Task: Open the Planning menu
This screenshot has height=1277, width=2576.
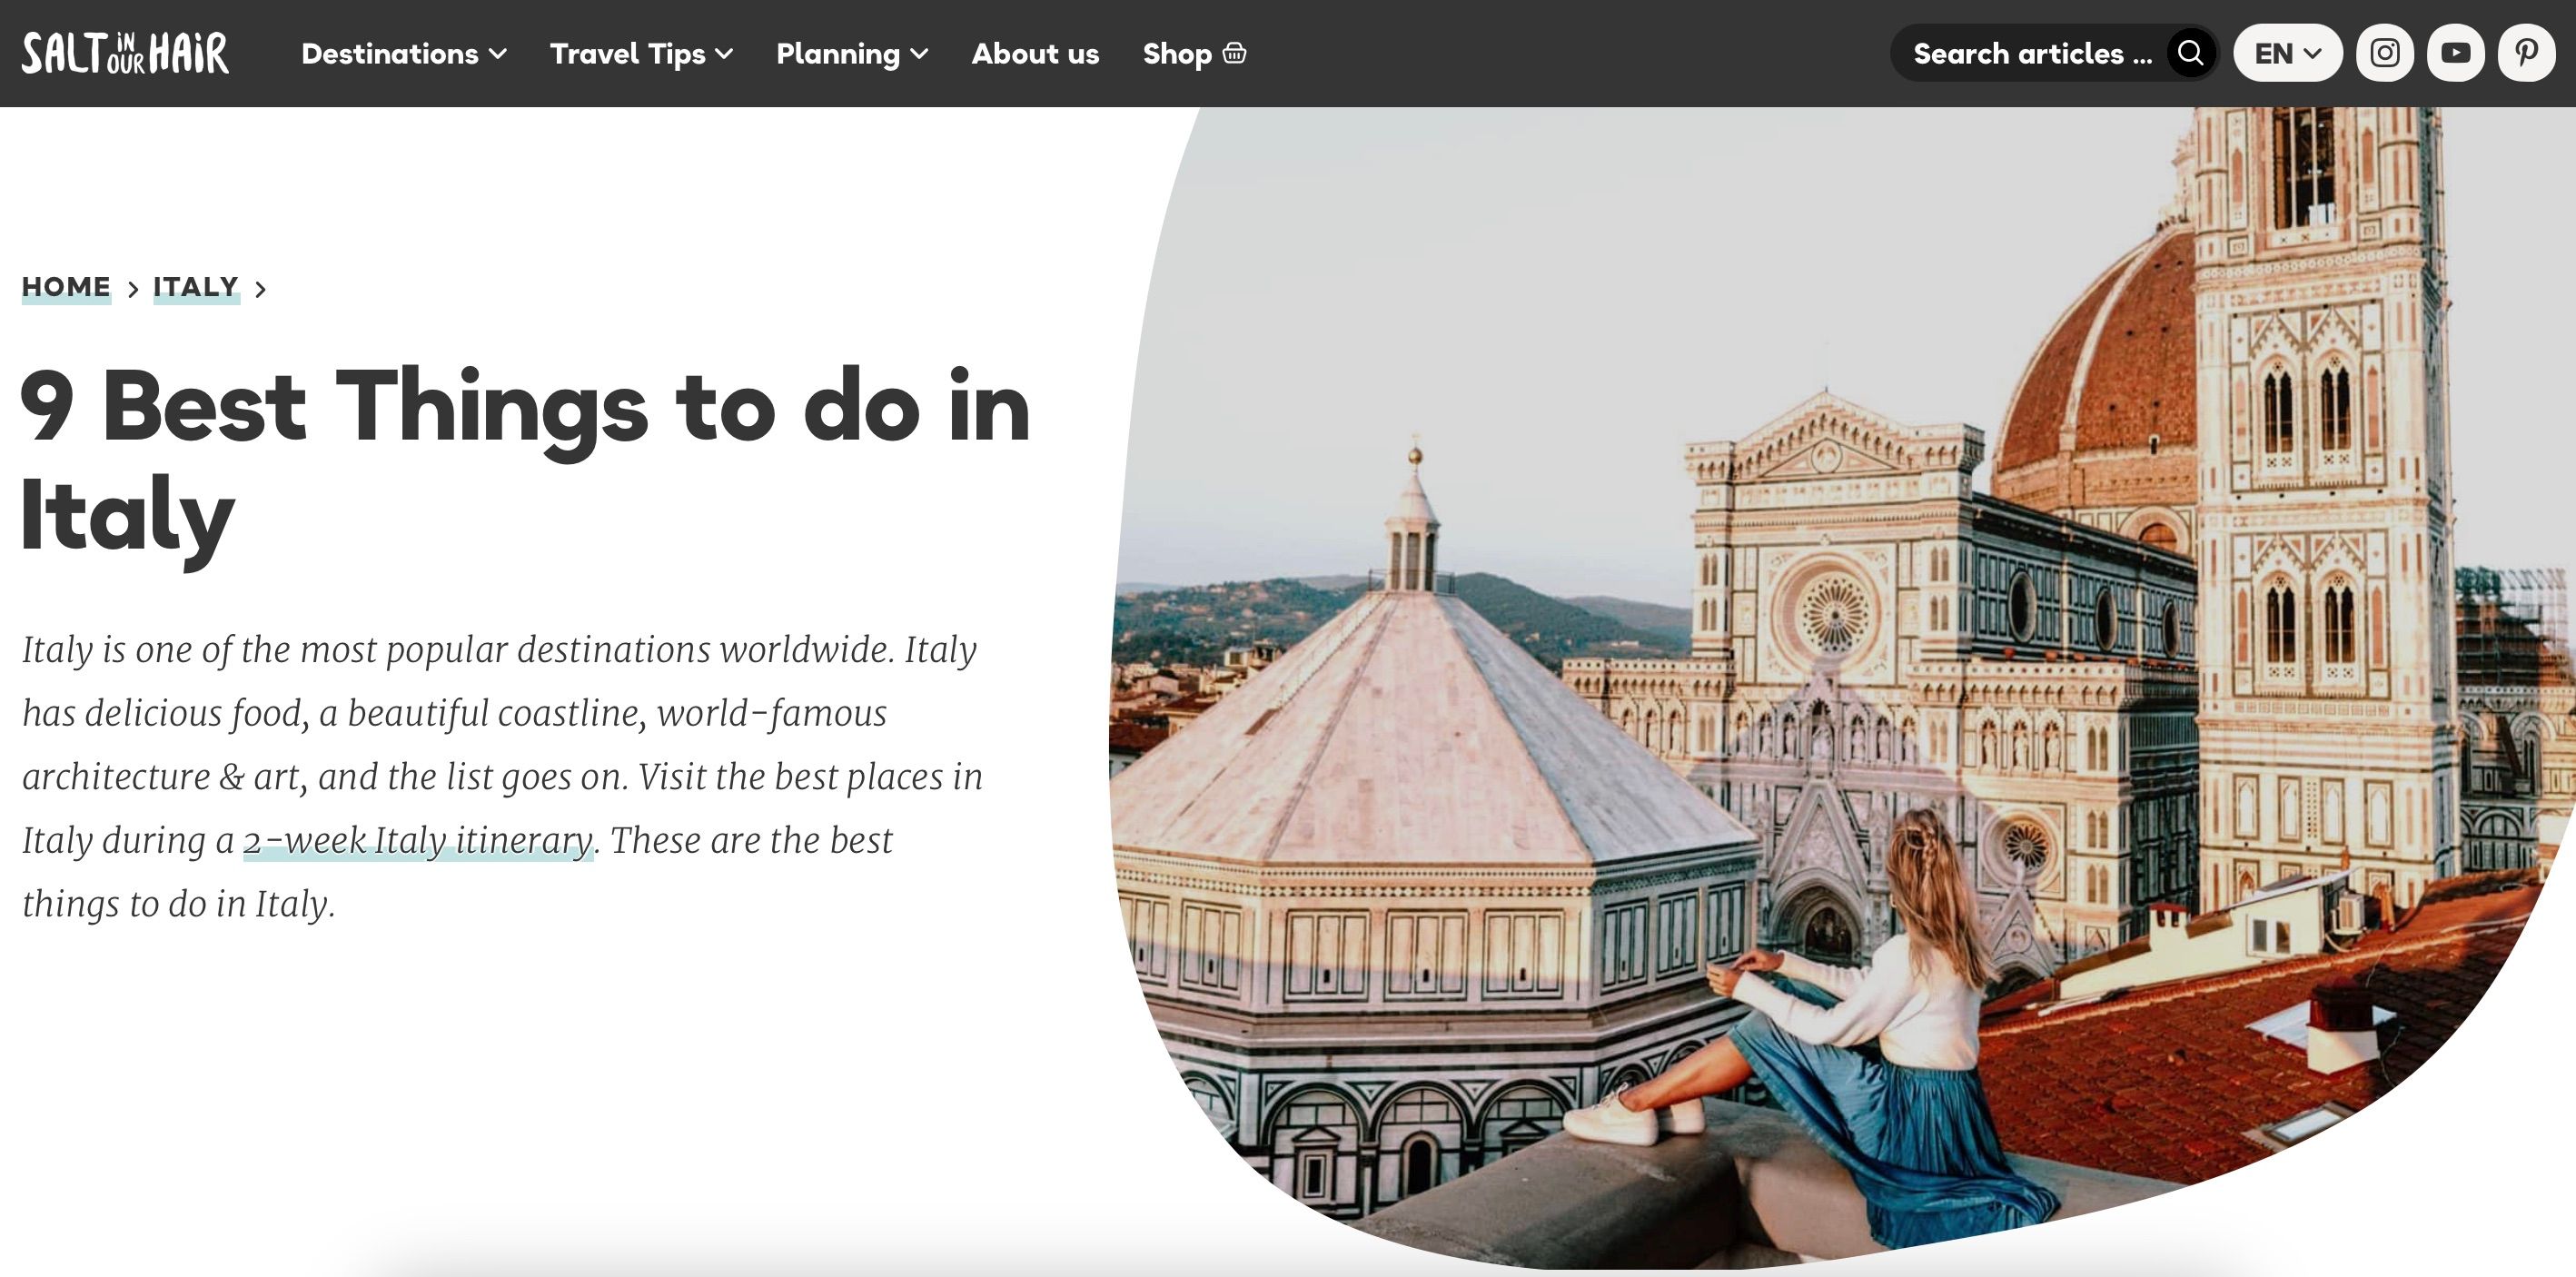Action: [x=838, y=54]
